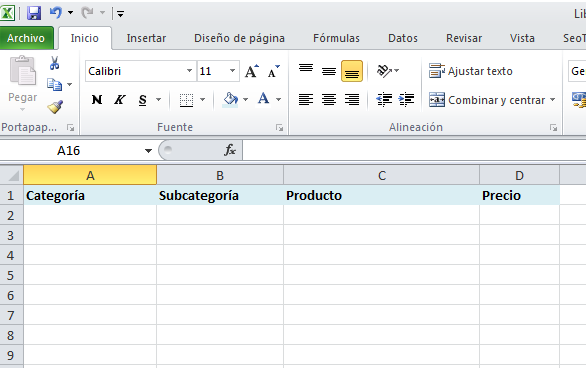Click the Decrease Indent icon

tap(384, 99)
